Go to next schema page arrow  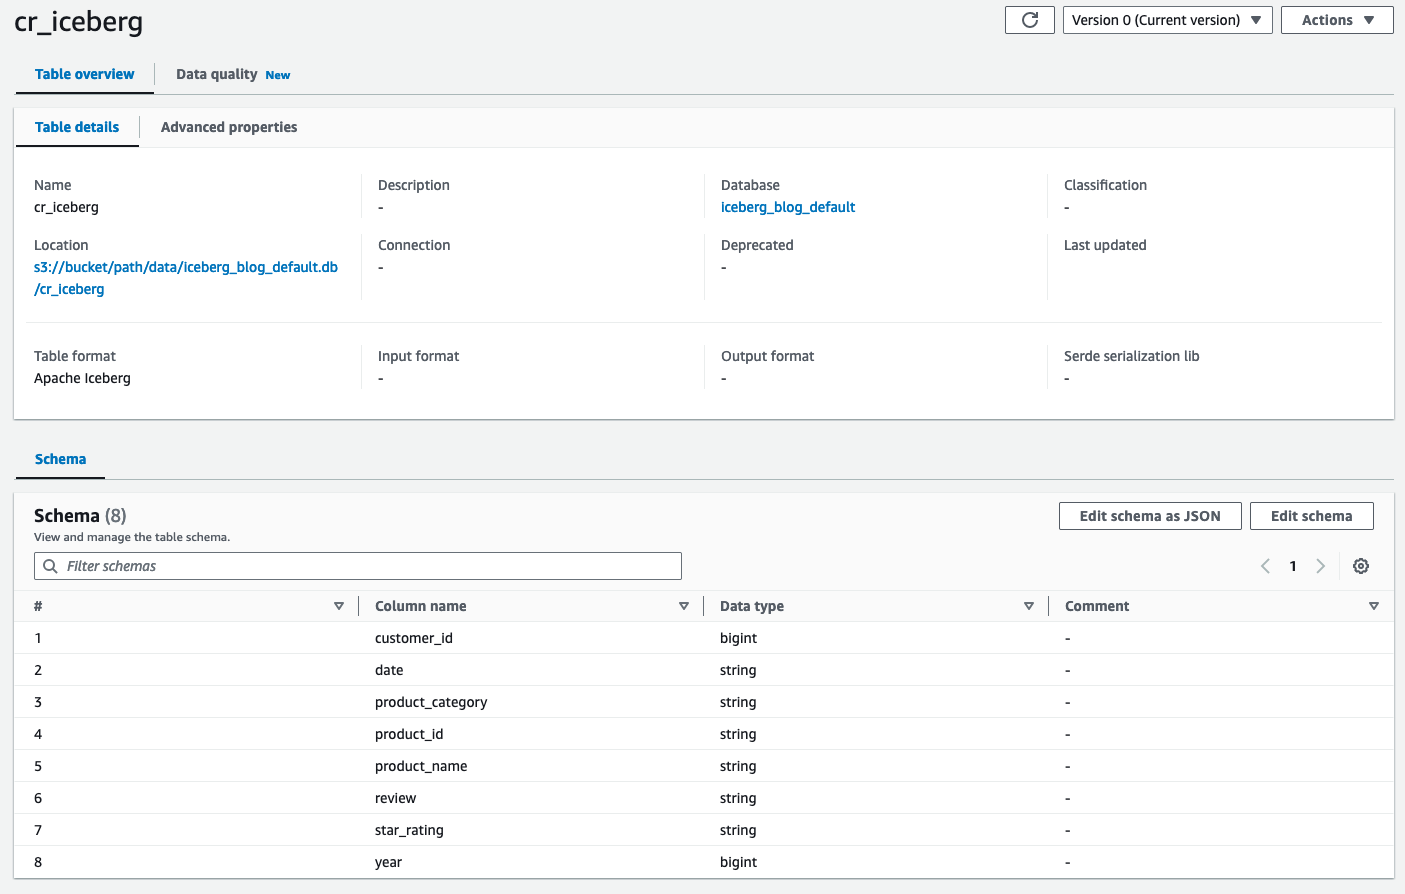click(1321, 566)
